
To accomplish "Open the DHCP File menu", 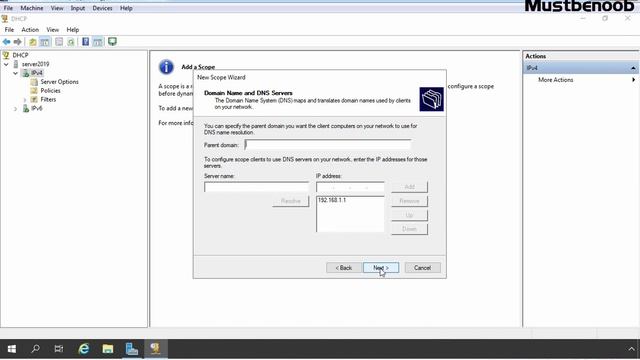I will pos(9,30).
